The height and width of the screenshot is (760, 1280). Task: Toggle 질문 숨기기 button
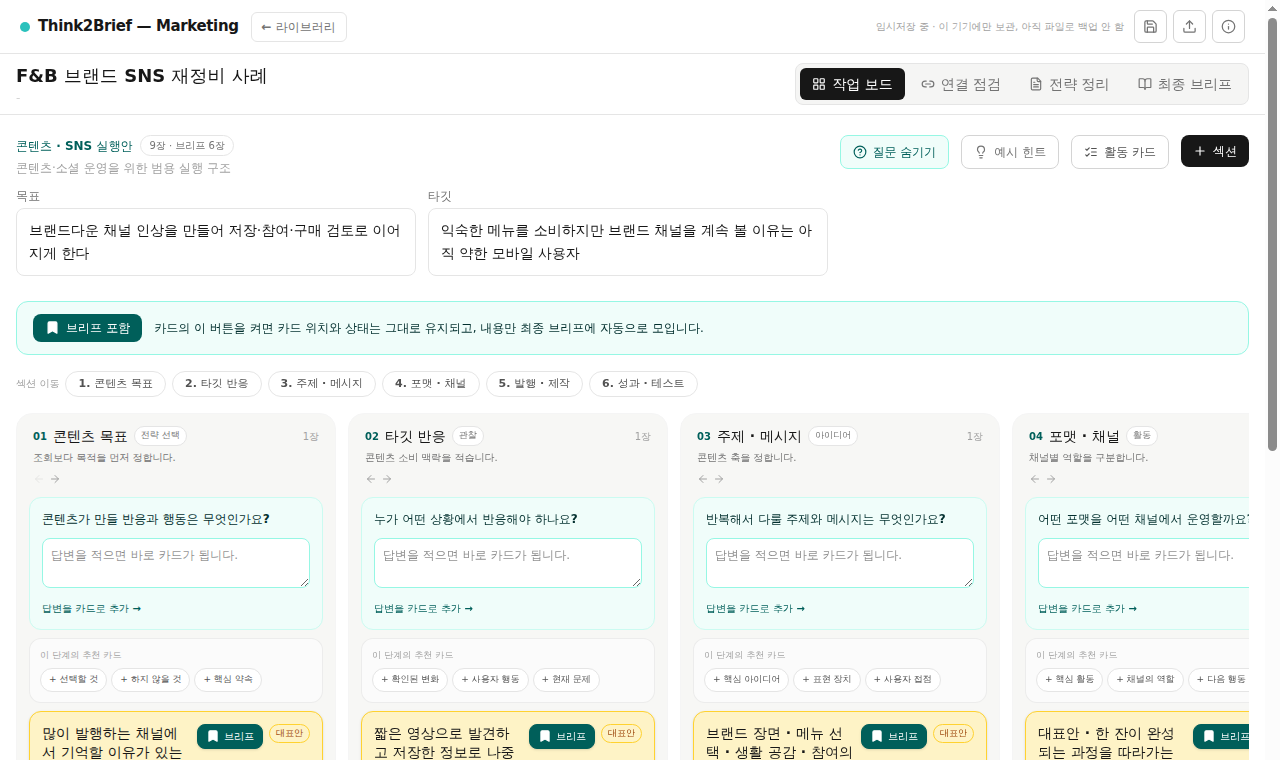(x=894, y=152)
